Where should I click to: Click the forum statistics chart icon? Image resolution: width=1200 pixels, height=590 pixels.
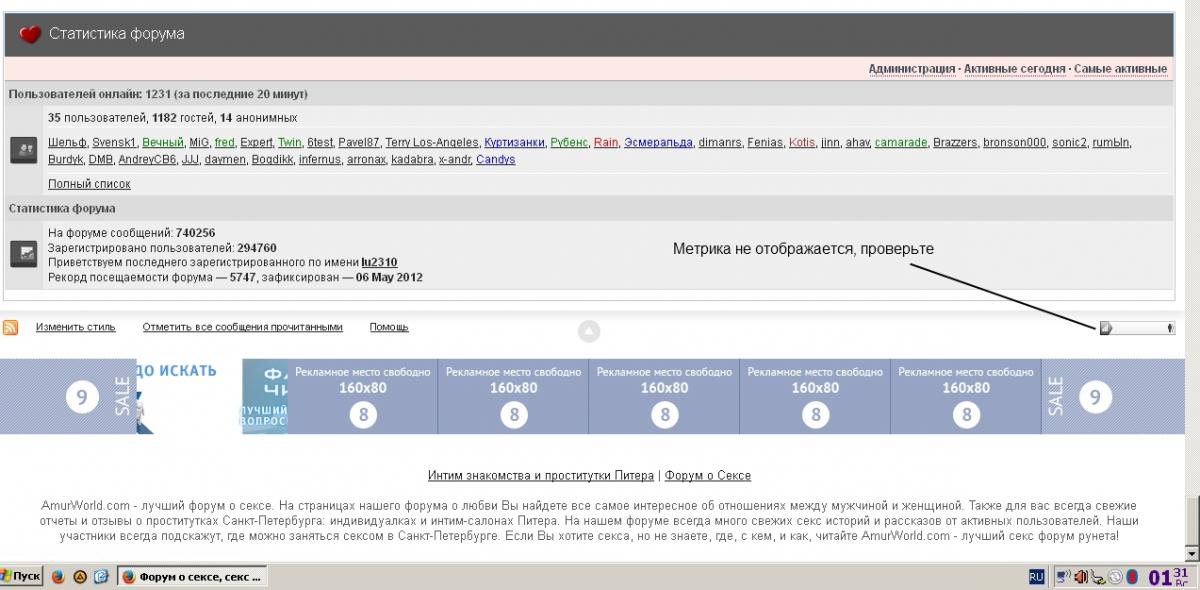click(23, 254)
